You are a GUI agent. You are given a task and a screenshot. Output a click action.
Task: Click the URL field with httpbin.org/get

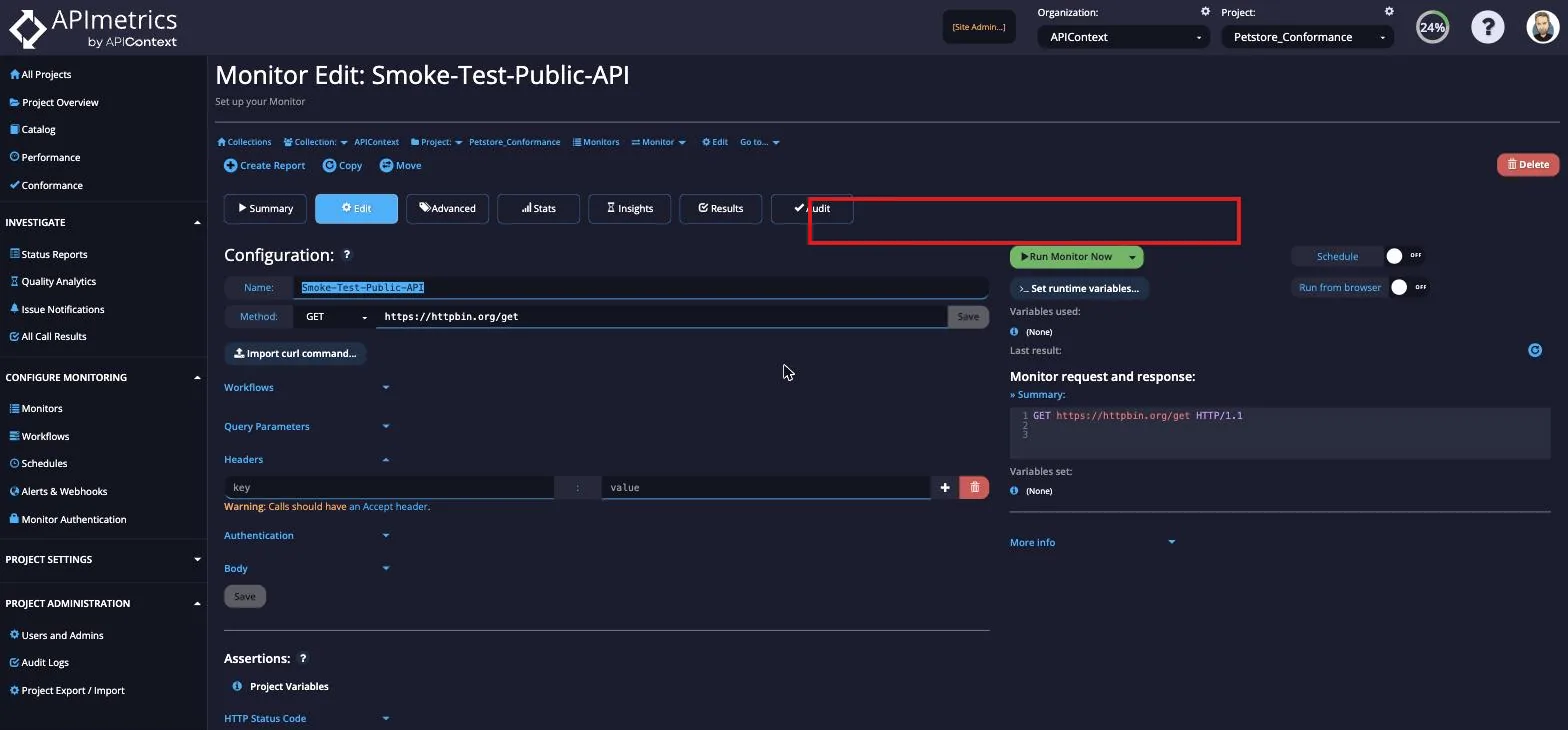661,316
